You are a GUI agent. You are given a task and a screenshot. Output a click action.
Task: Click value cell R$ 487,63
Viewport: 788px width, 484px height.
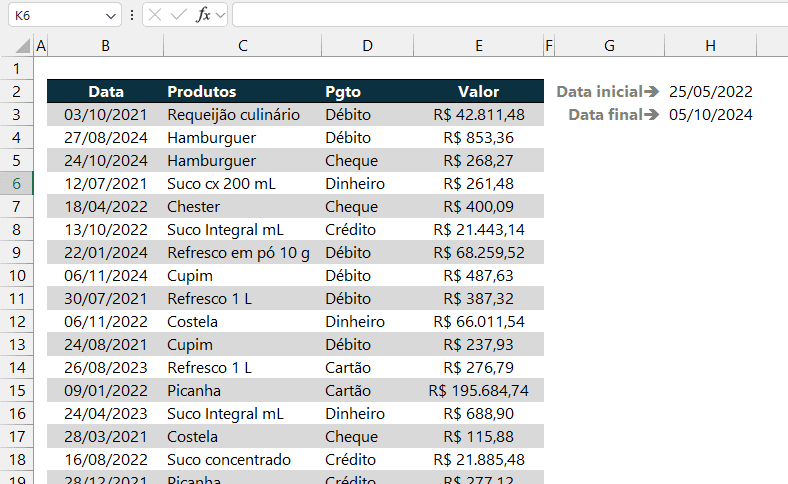click(x=479, y=275)
